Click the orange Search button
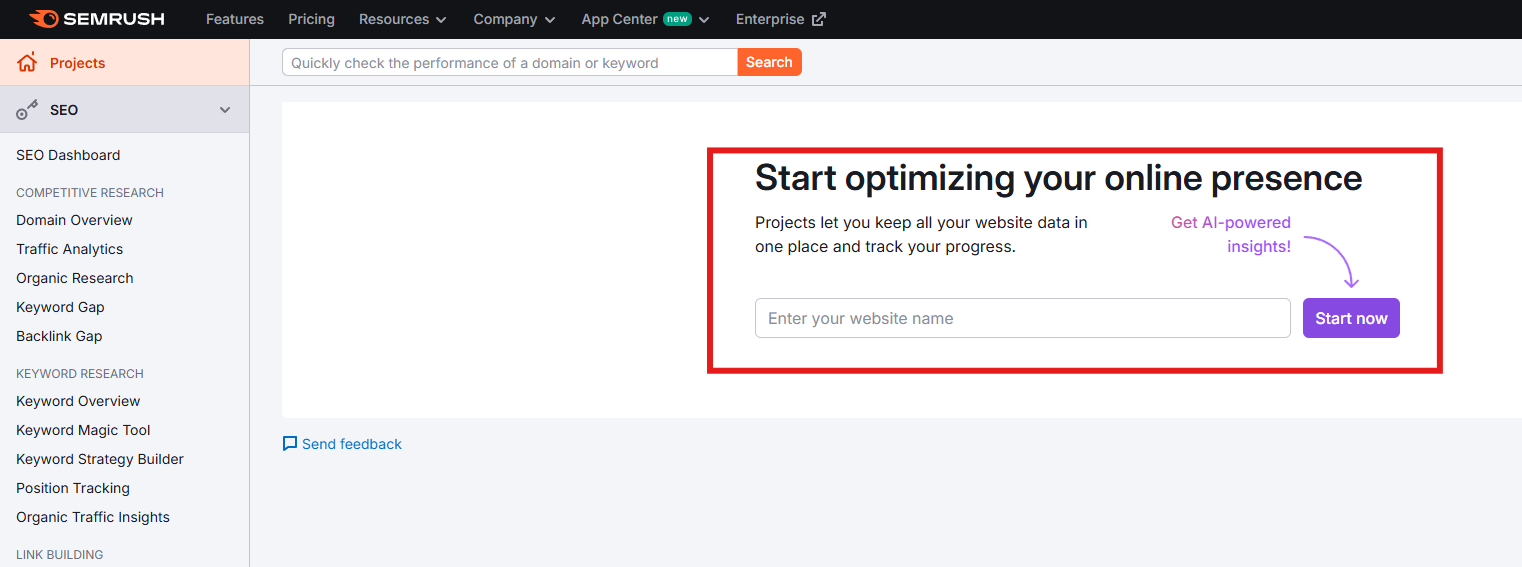Viewport: 1522px width, 567px height. click(x=769, y=62)
